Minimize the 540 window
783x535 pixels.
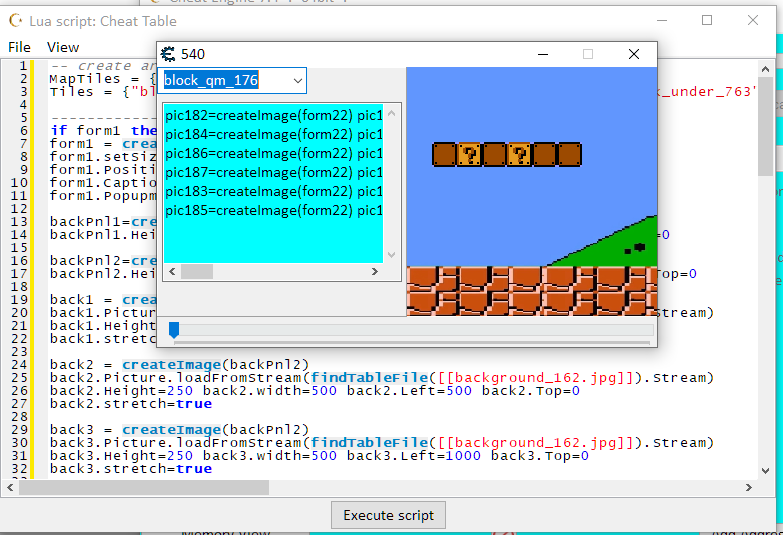(x=543, y=55)
